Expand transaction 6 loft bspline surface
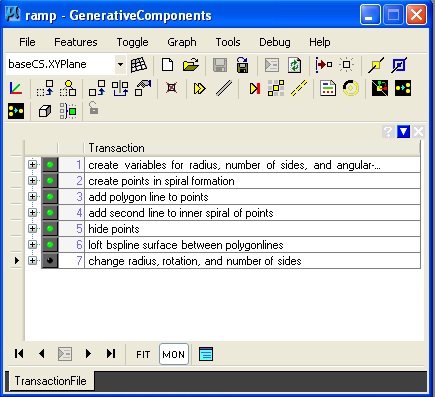 click(x=32, y=245)
